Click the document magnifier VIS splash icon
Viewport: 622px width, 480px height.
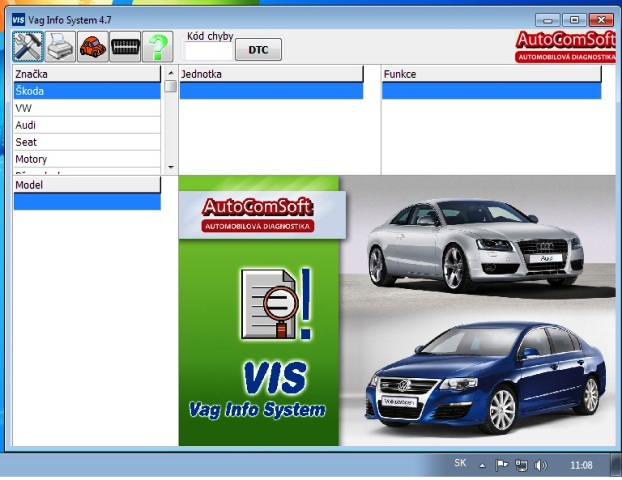275,304
